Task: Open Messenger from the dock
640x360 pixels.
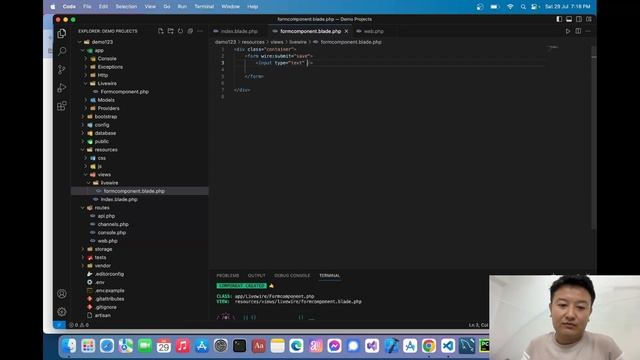Action: [334, 346]
